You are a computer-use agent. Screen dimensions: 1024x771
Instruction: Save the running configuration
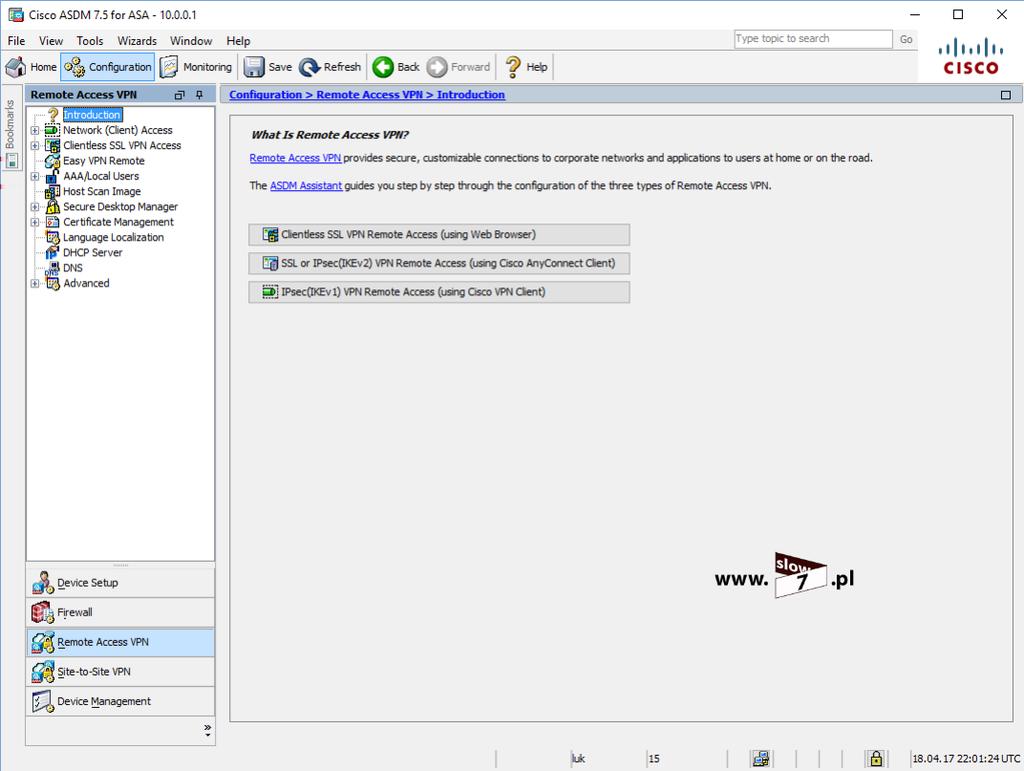(x=268, y=67)
